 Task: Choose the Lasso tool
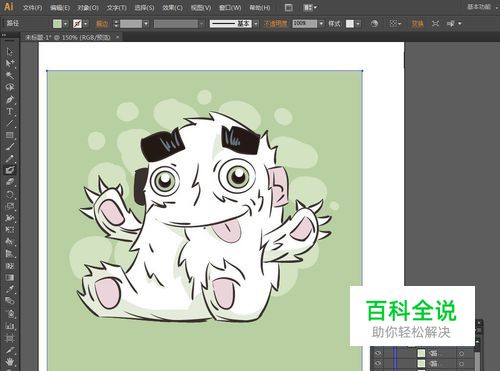pos(9,87)
